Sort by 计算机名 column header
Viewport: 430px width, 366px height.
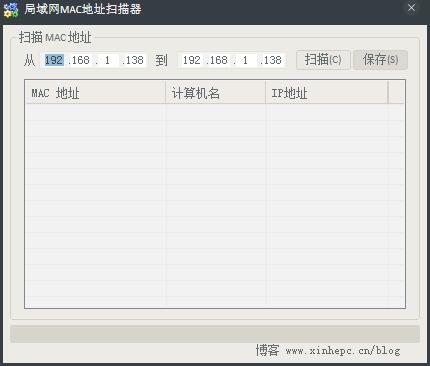(x=216, y=93)
